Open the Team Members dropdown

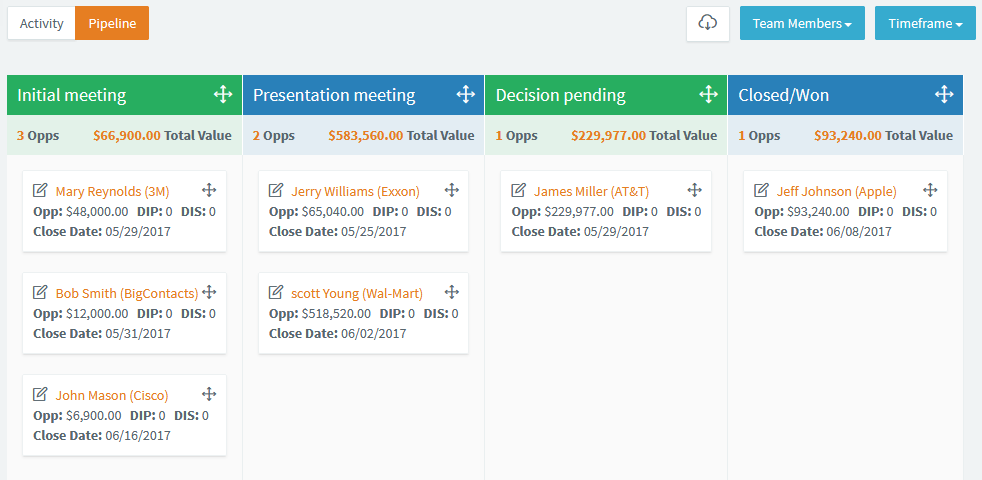pyautogui.click(x=802, y=23)
